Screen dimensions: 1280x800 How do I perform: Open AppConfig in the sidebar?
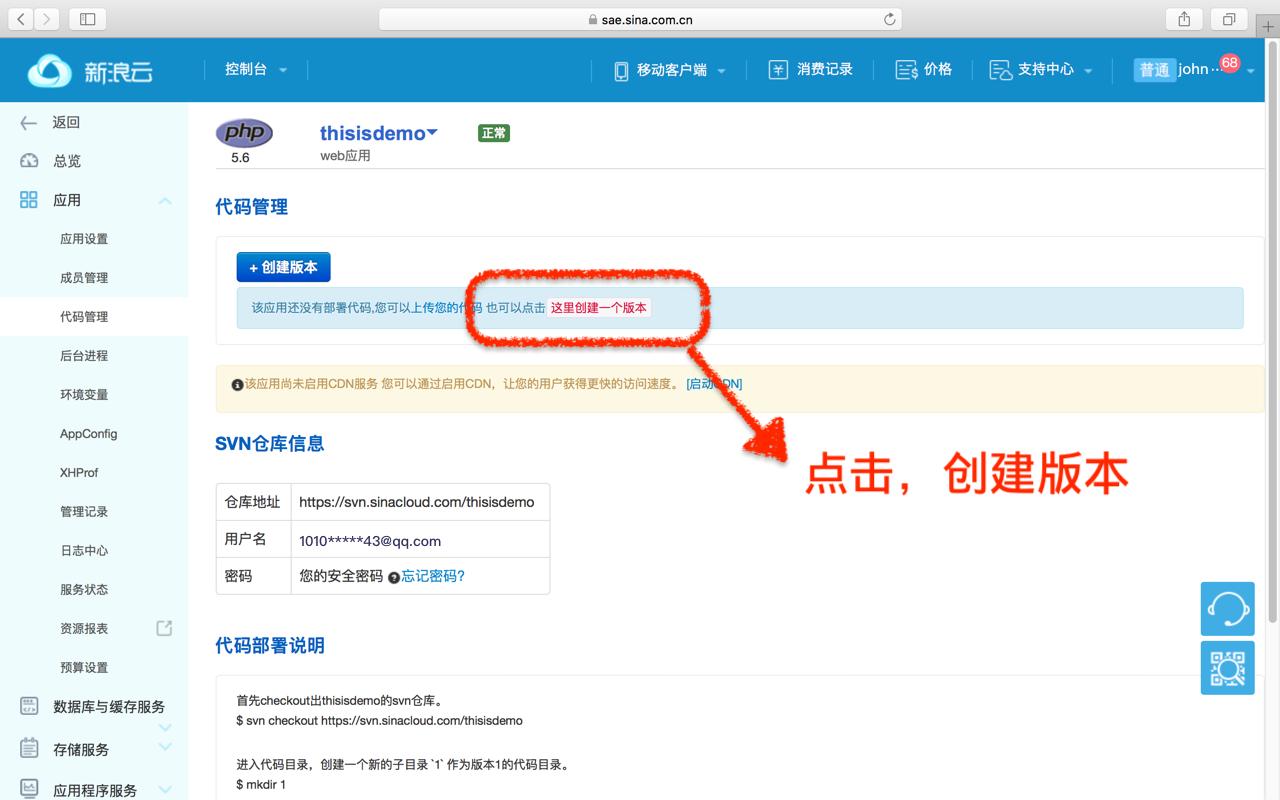pos(88,434)
